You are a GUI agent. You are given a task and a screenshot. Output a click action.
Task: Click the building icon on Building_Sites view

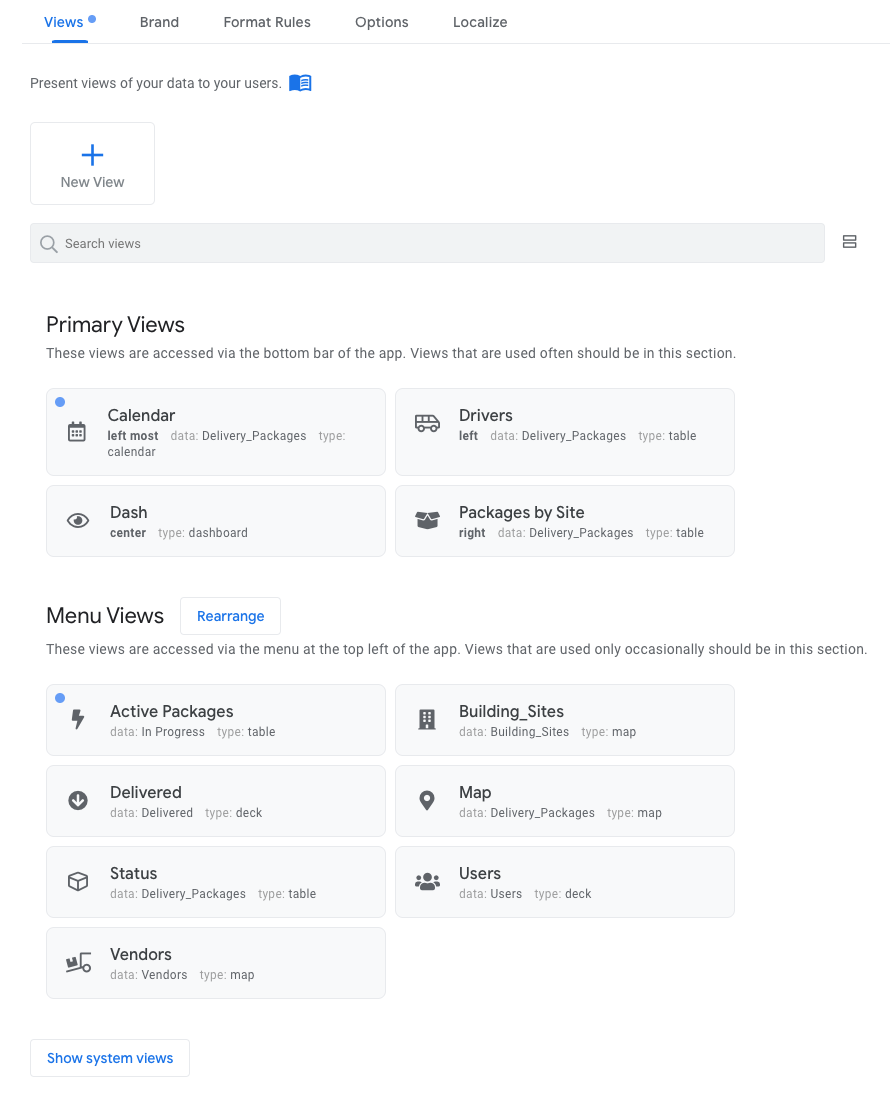click(x=427, y=719)
